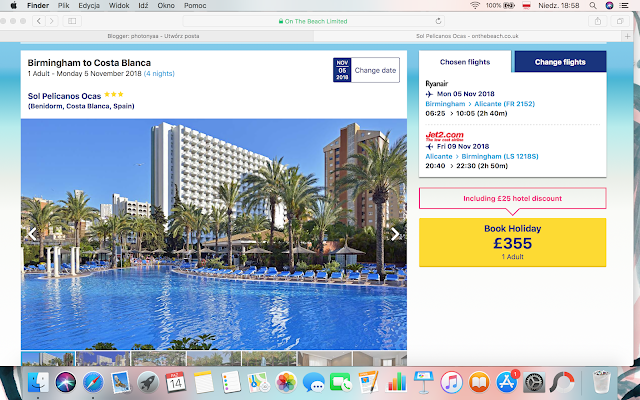Open Sol Pelicanos Ocas hotel link
This screenshot has width=640, height=400.
point(64,96)
